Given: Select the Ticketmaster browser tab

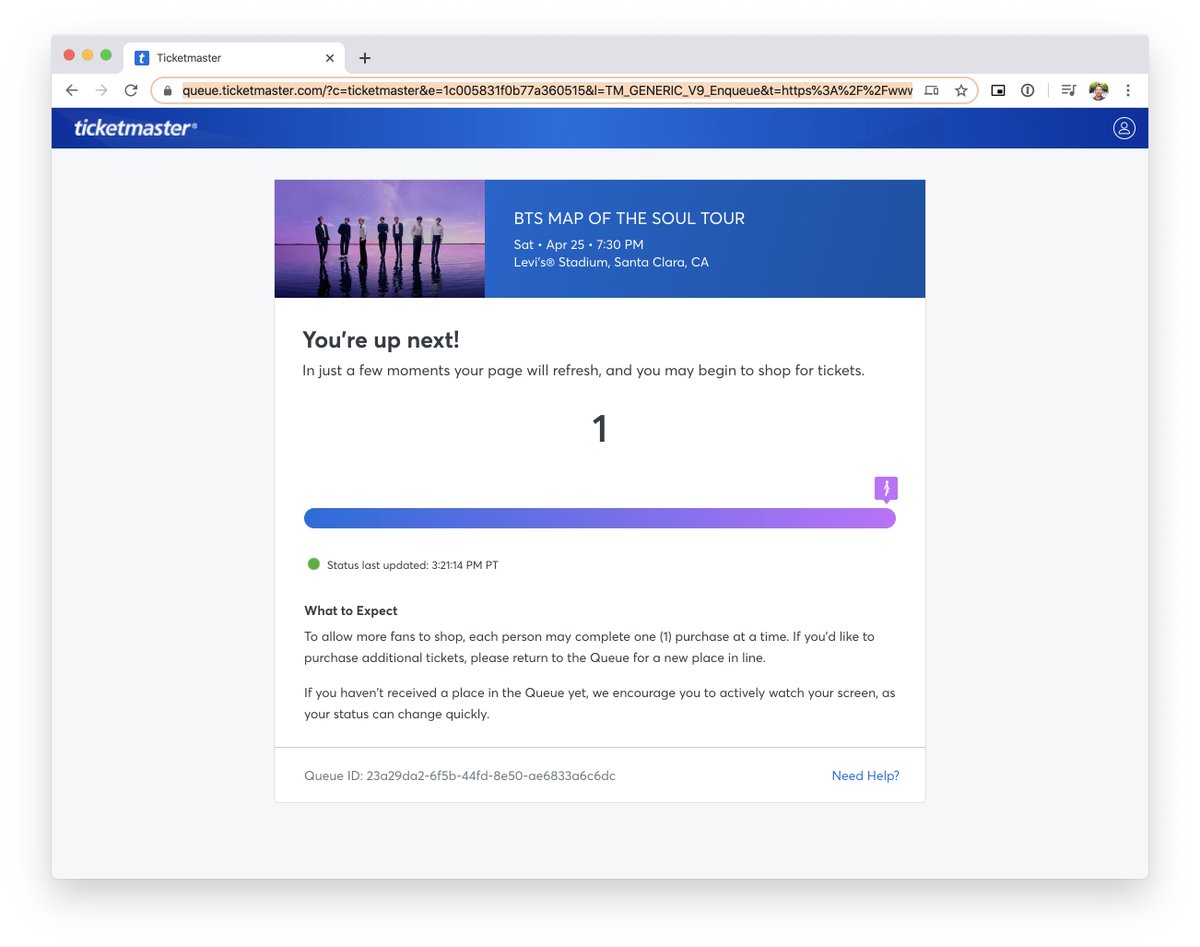Looking at the screenshot, I should [x=236, y=58].
